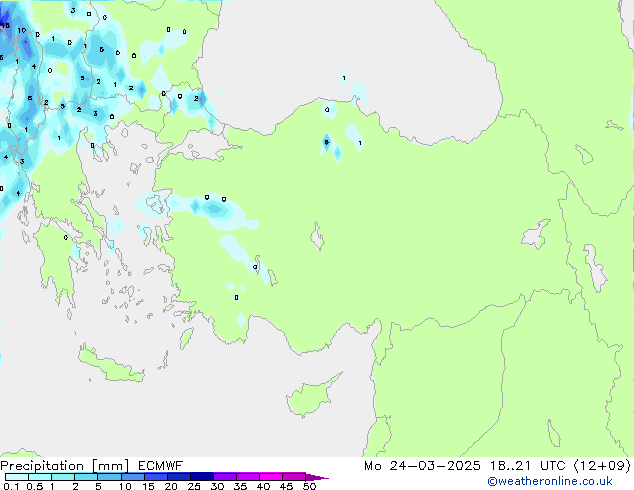Click the above-50 mm legend arrow tip
The width and height of the screenshot is (634, 490).
pyautogui.click(x=317, y=477)
